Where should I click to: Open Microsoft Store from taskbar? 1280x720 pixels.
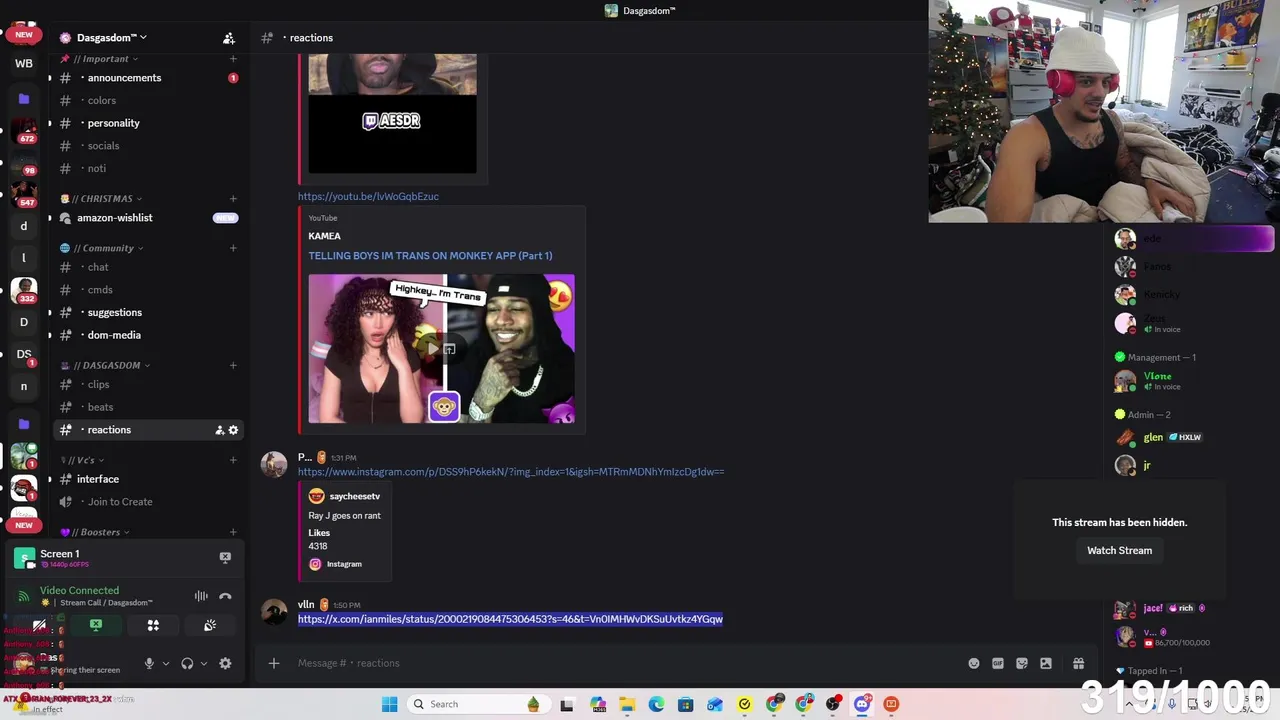point(685,704)
